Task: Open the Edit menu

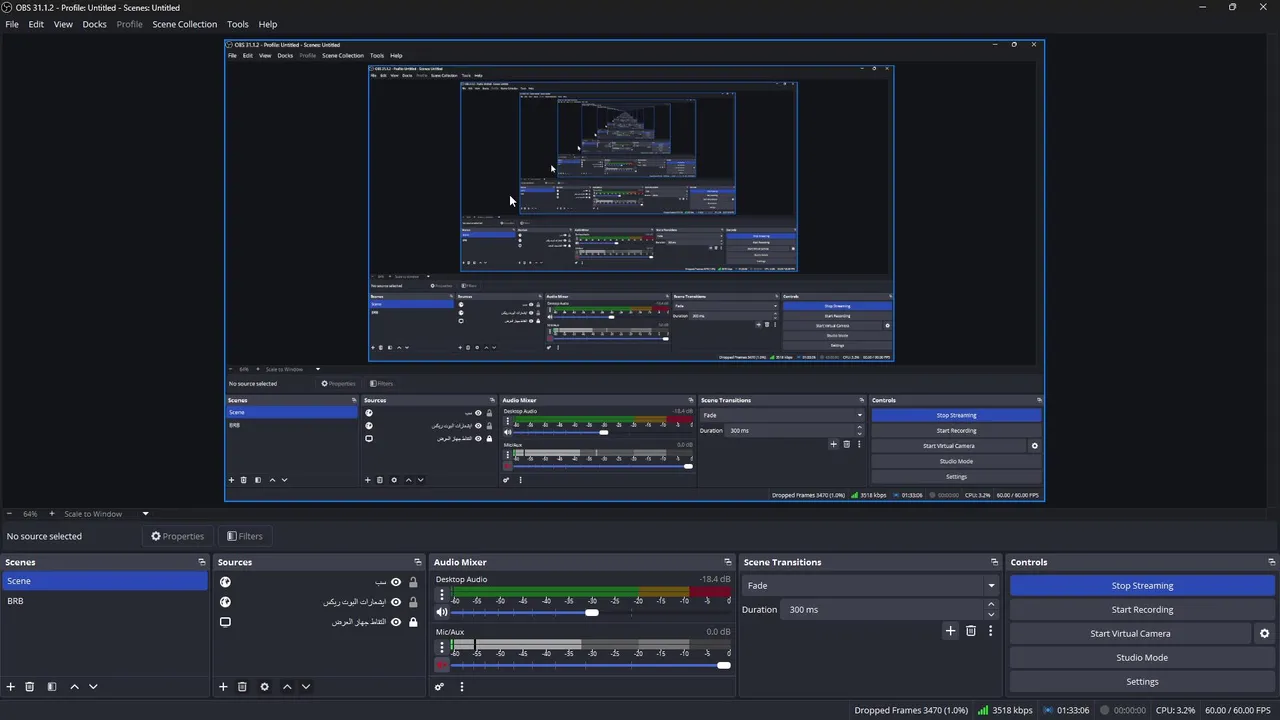Action: click(36, 24)
